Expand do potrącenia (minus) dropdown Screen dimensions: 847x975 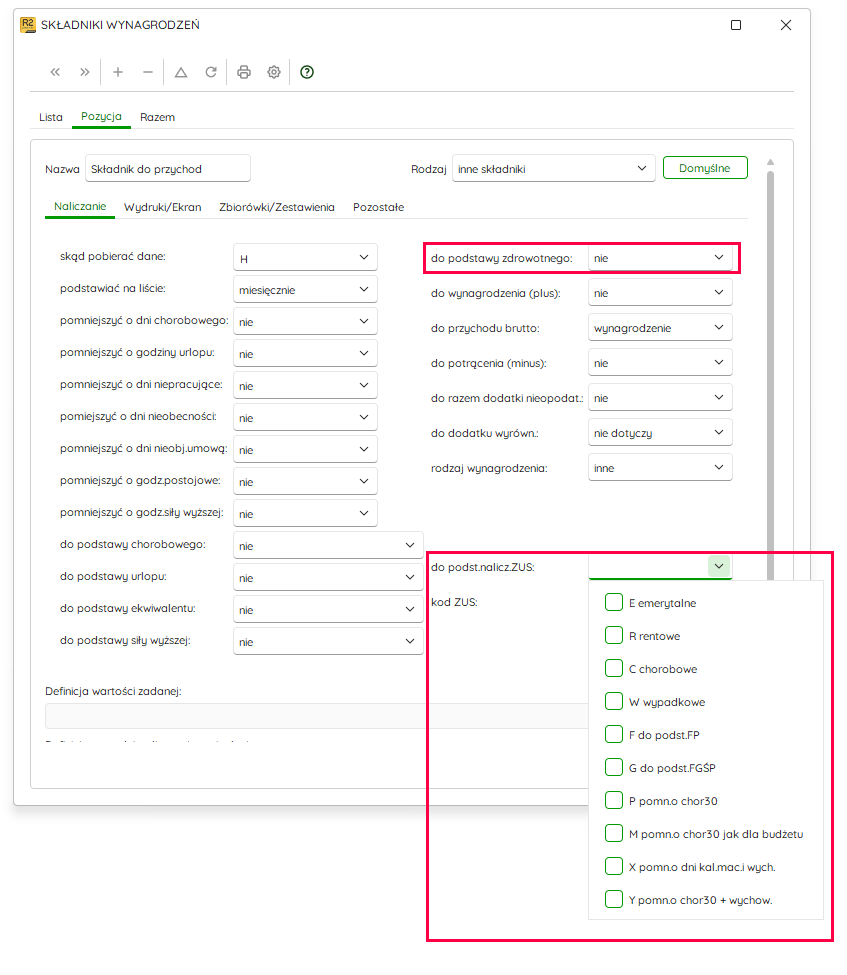tap(660, 363)
